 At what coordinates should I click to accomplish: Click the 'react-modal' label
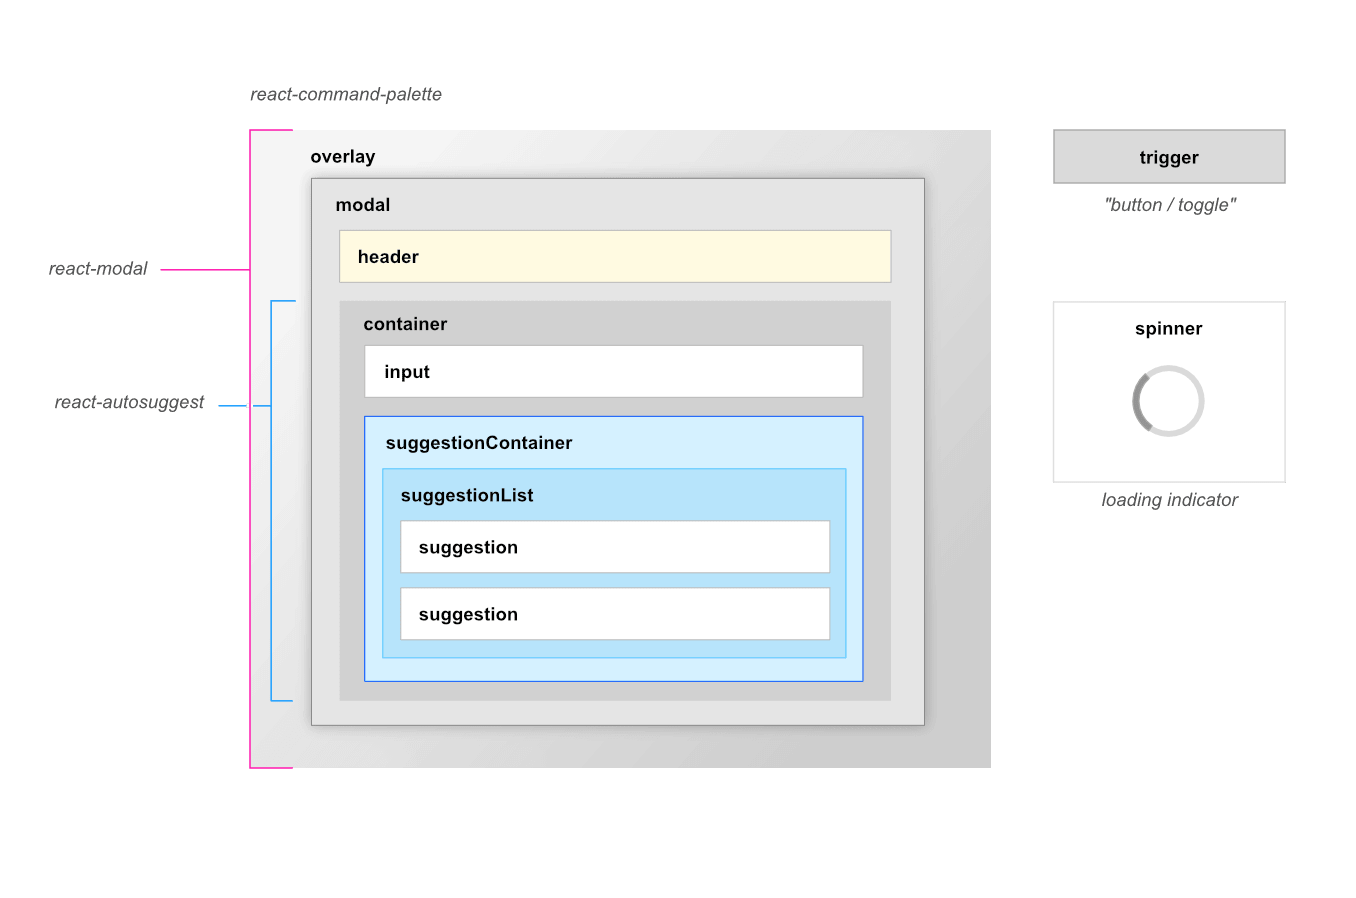pyautogui.click(x=98, y=268)
